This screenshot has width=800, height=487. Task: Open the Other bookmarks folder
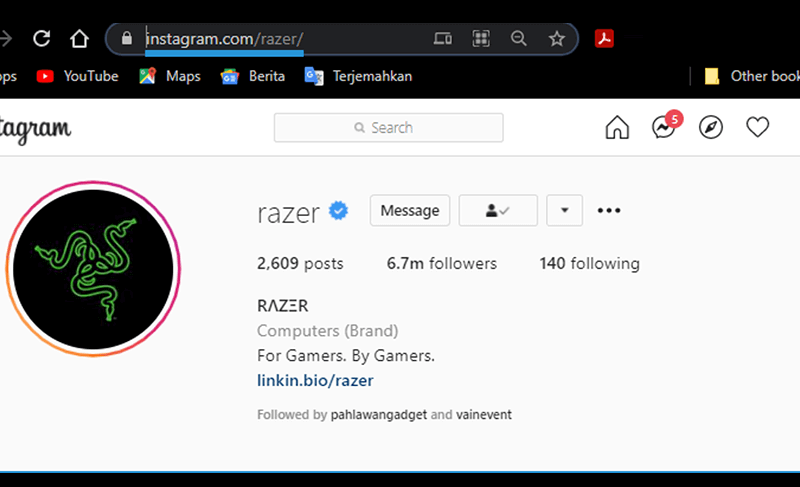click(752, 76)
